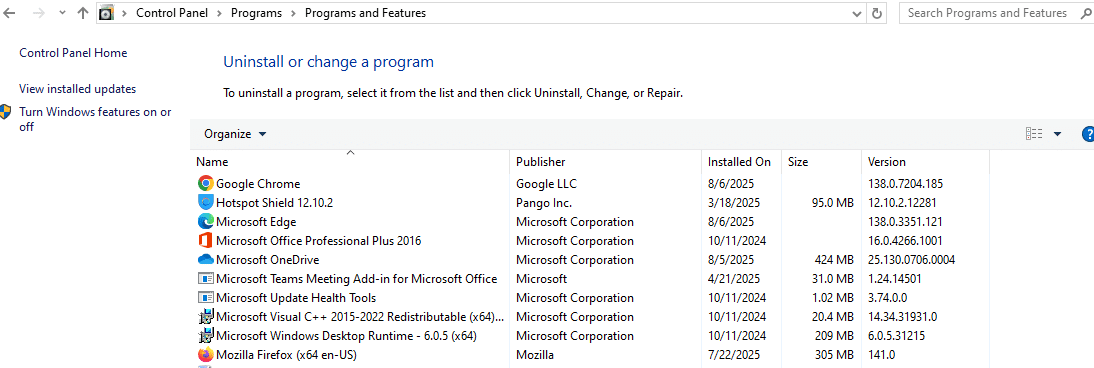Sort by the Name column header

(350, 161)
